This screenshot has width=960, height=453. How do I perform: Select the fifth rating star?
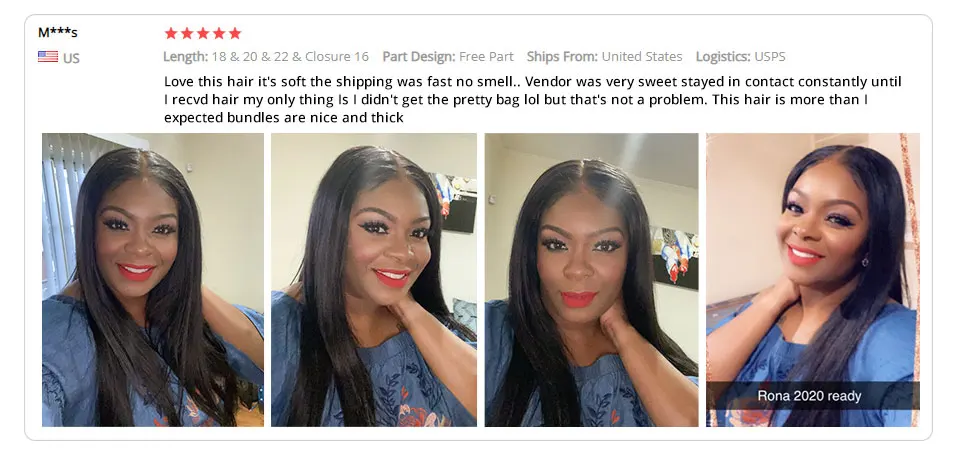[234, 33]
